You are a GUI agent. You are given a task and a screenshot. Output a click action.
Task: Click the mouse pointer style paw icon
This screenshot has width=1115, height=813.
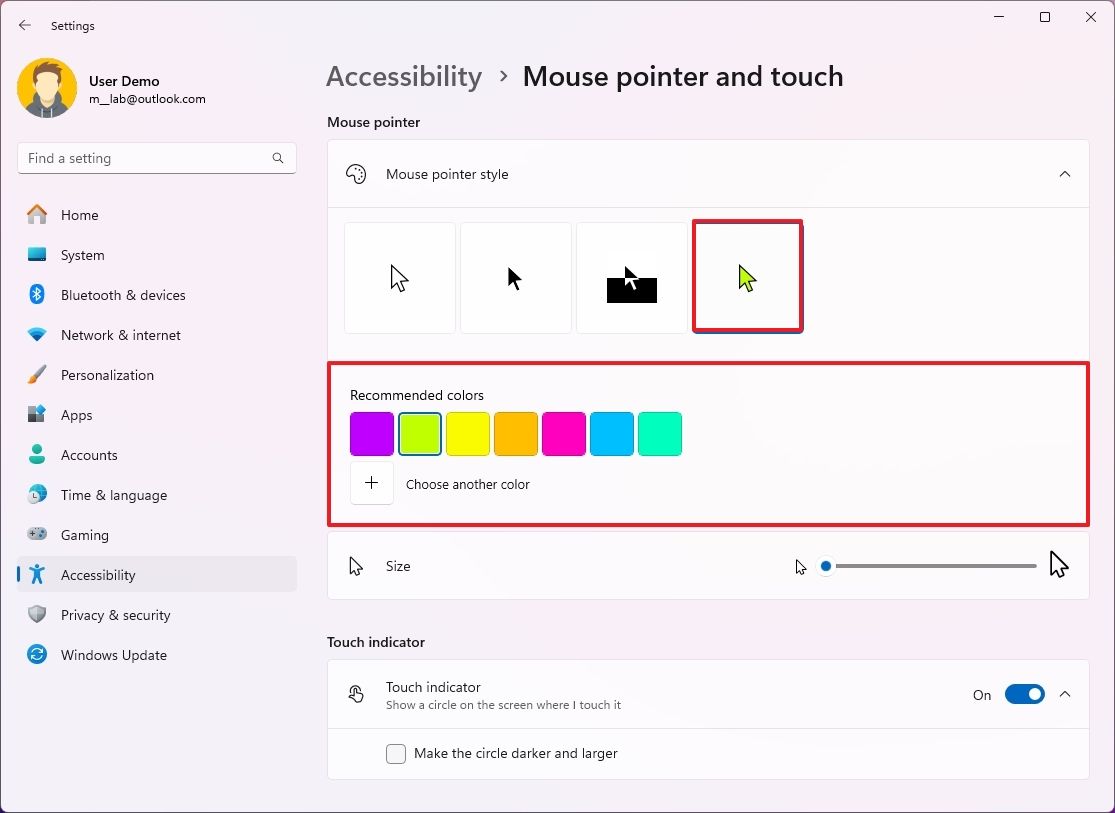coord(357,173)
